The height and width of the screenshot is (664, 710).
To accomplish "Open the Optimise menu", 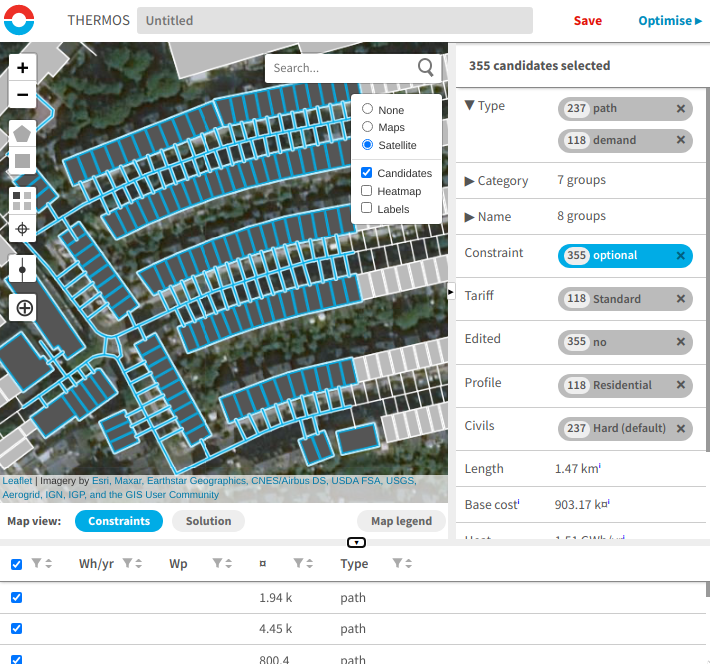I will pos(670,20).
